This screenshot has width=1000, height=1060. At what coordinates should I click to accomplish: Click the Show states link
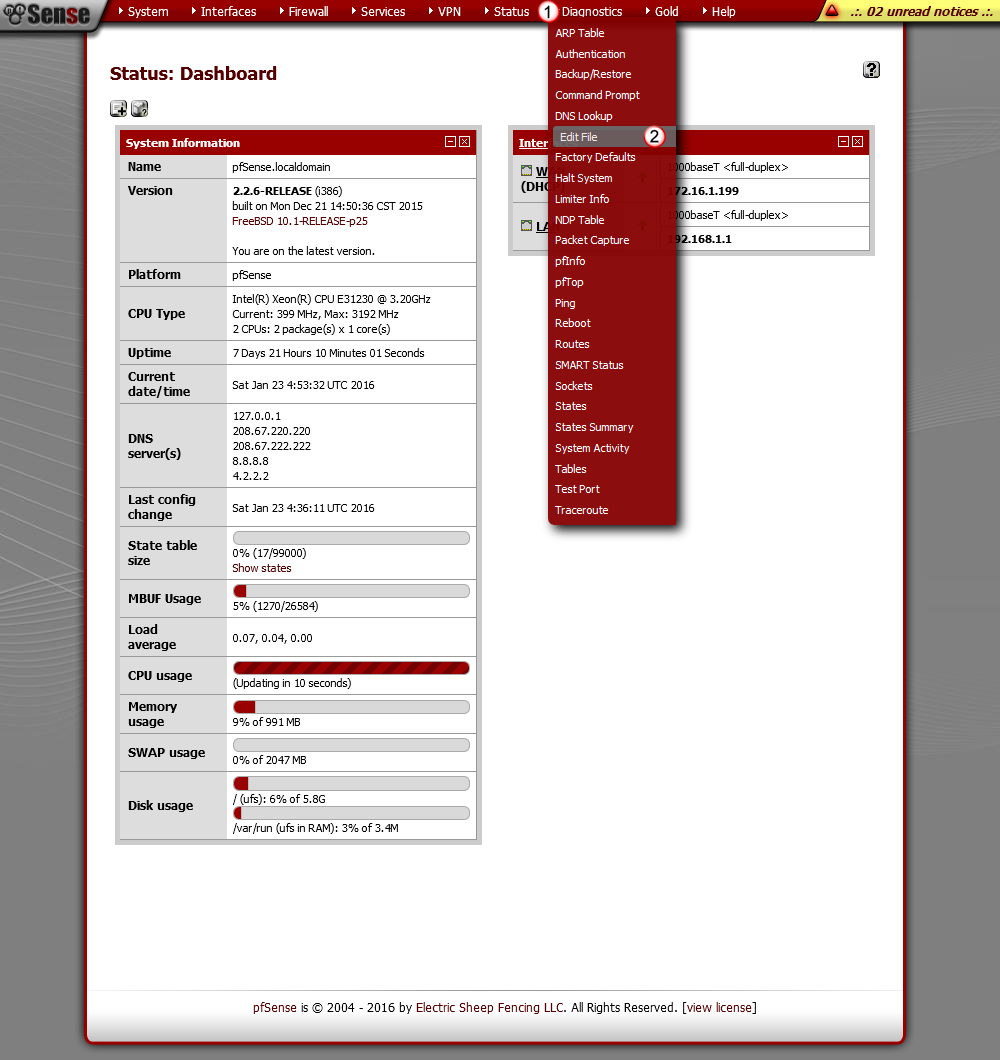(262, 569)
